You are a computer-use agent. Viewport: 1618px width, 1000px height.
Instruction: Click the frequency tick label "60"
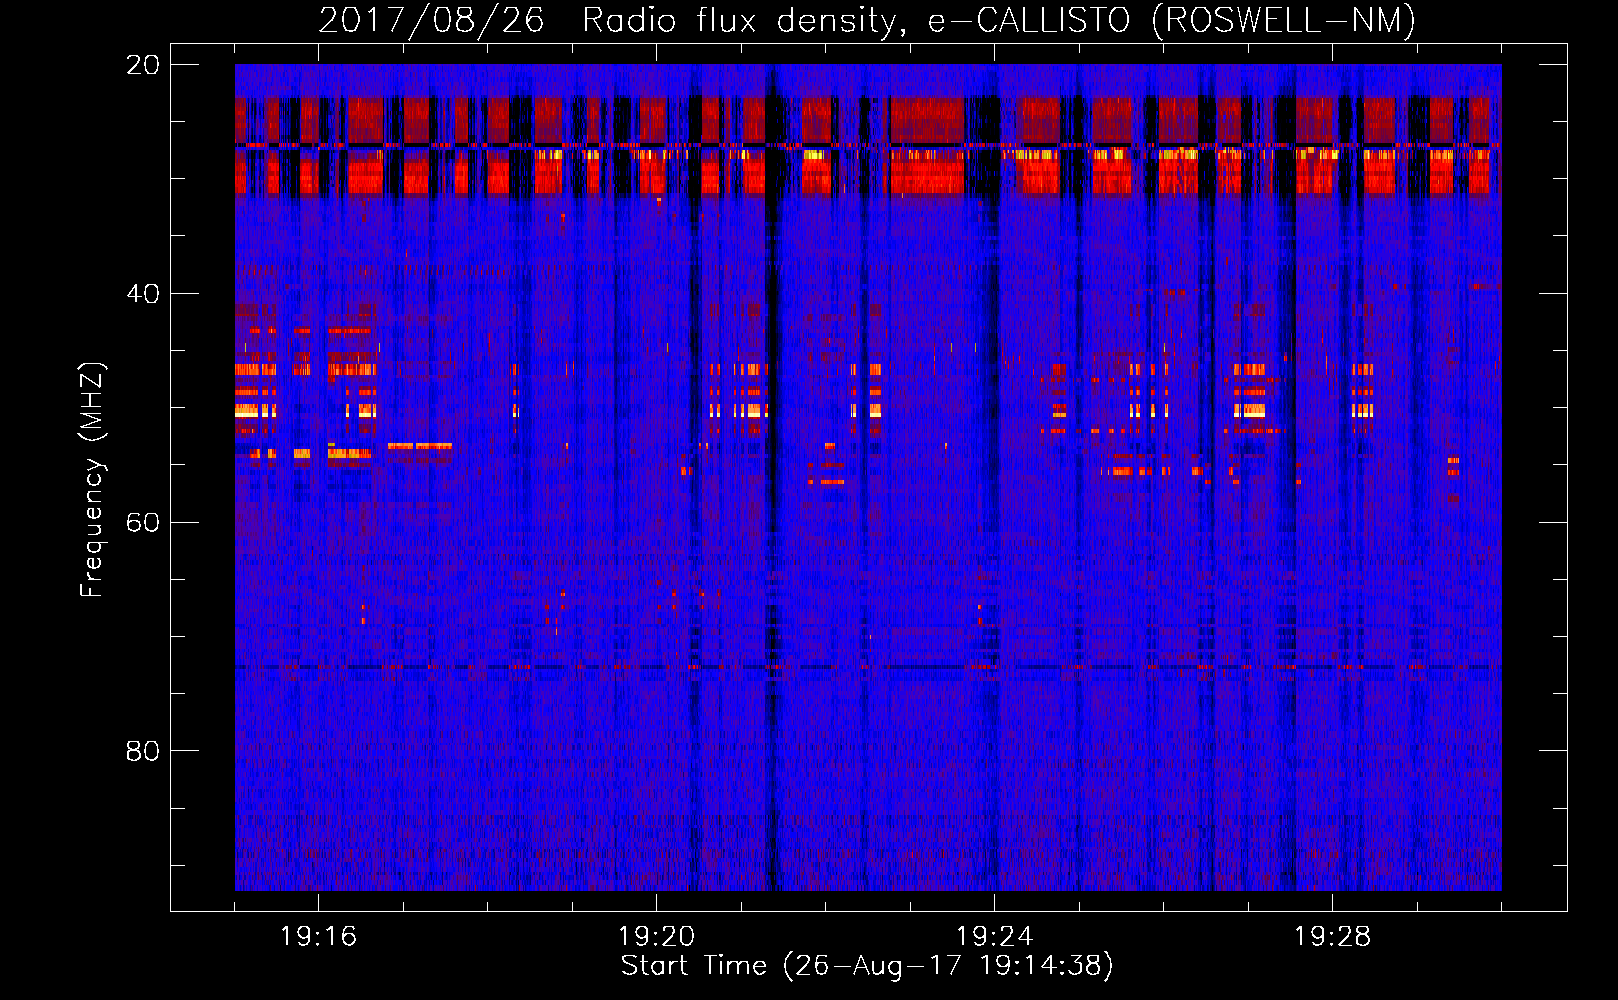click(142, 523)
